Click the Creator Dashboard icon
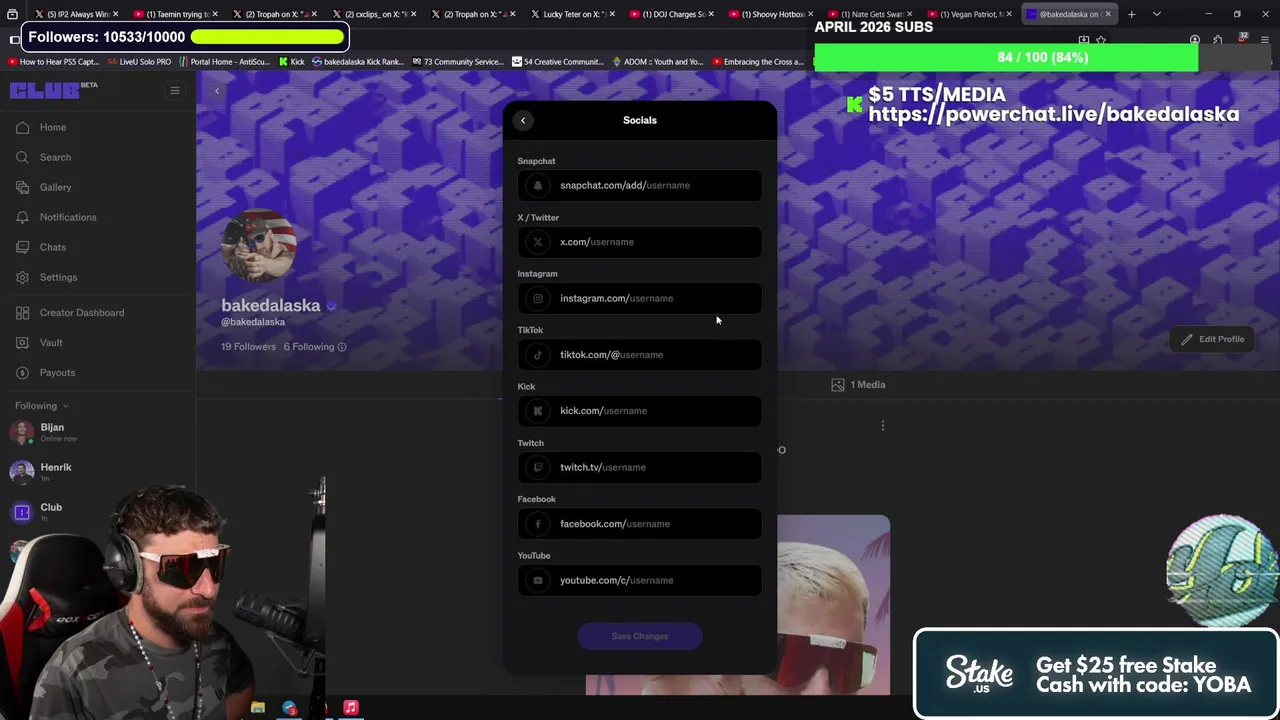The width and height of the screenshot is (1280, 720). (x=22, y=312)
